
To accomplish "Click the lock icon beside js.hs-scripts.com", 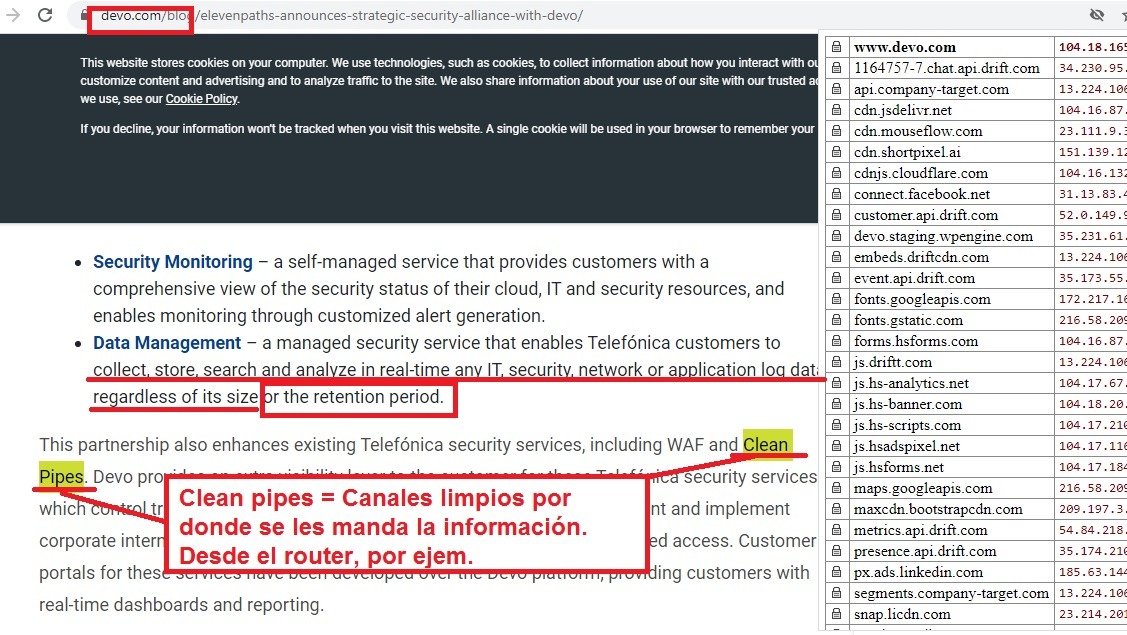I will click(837, 425).
